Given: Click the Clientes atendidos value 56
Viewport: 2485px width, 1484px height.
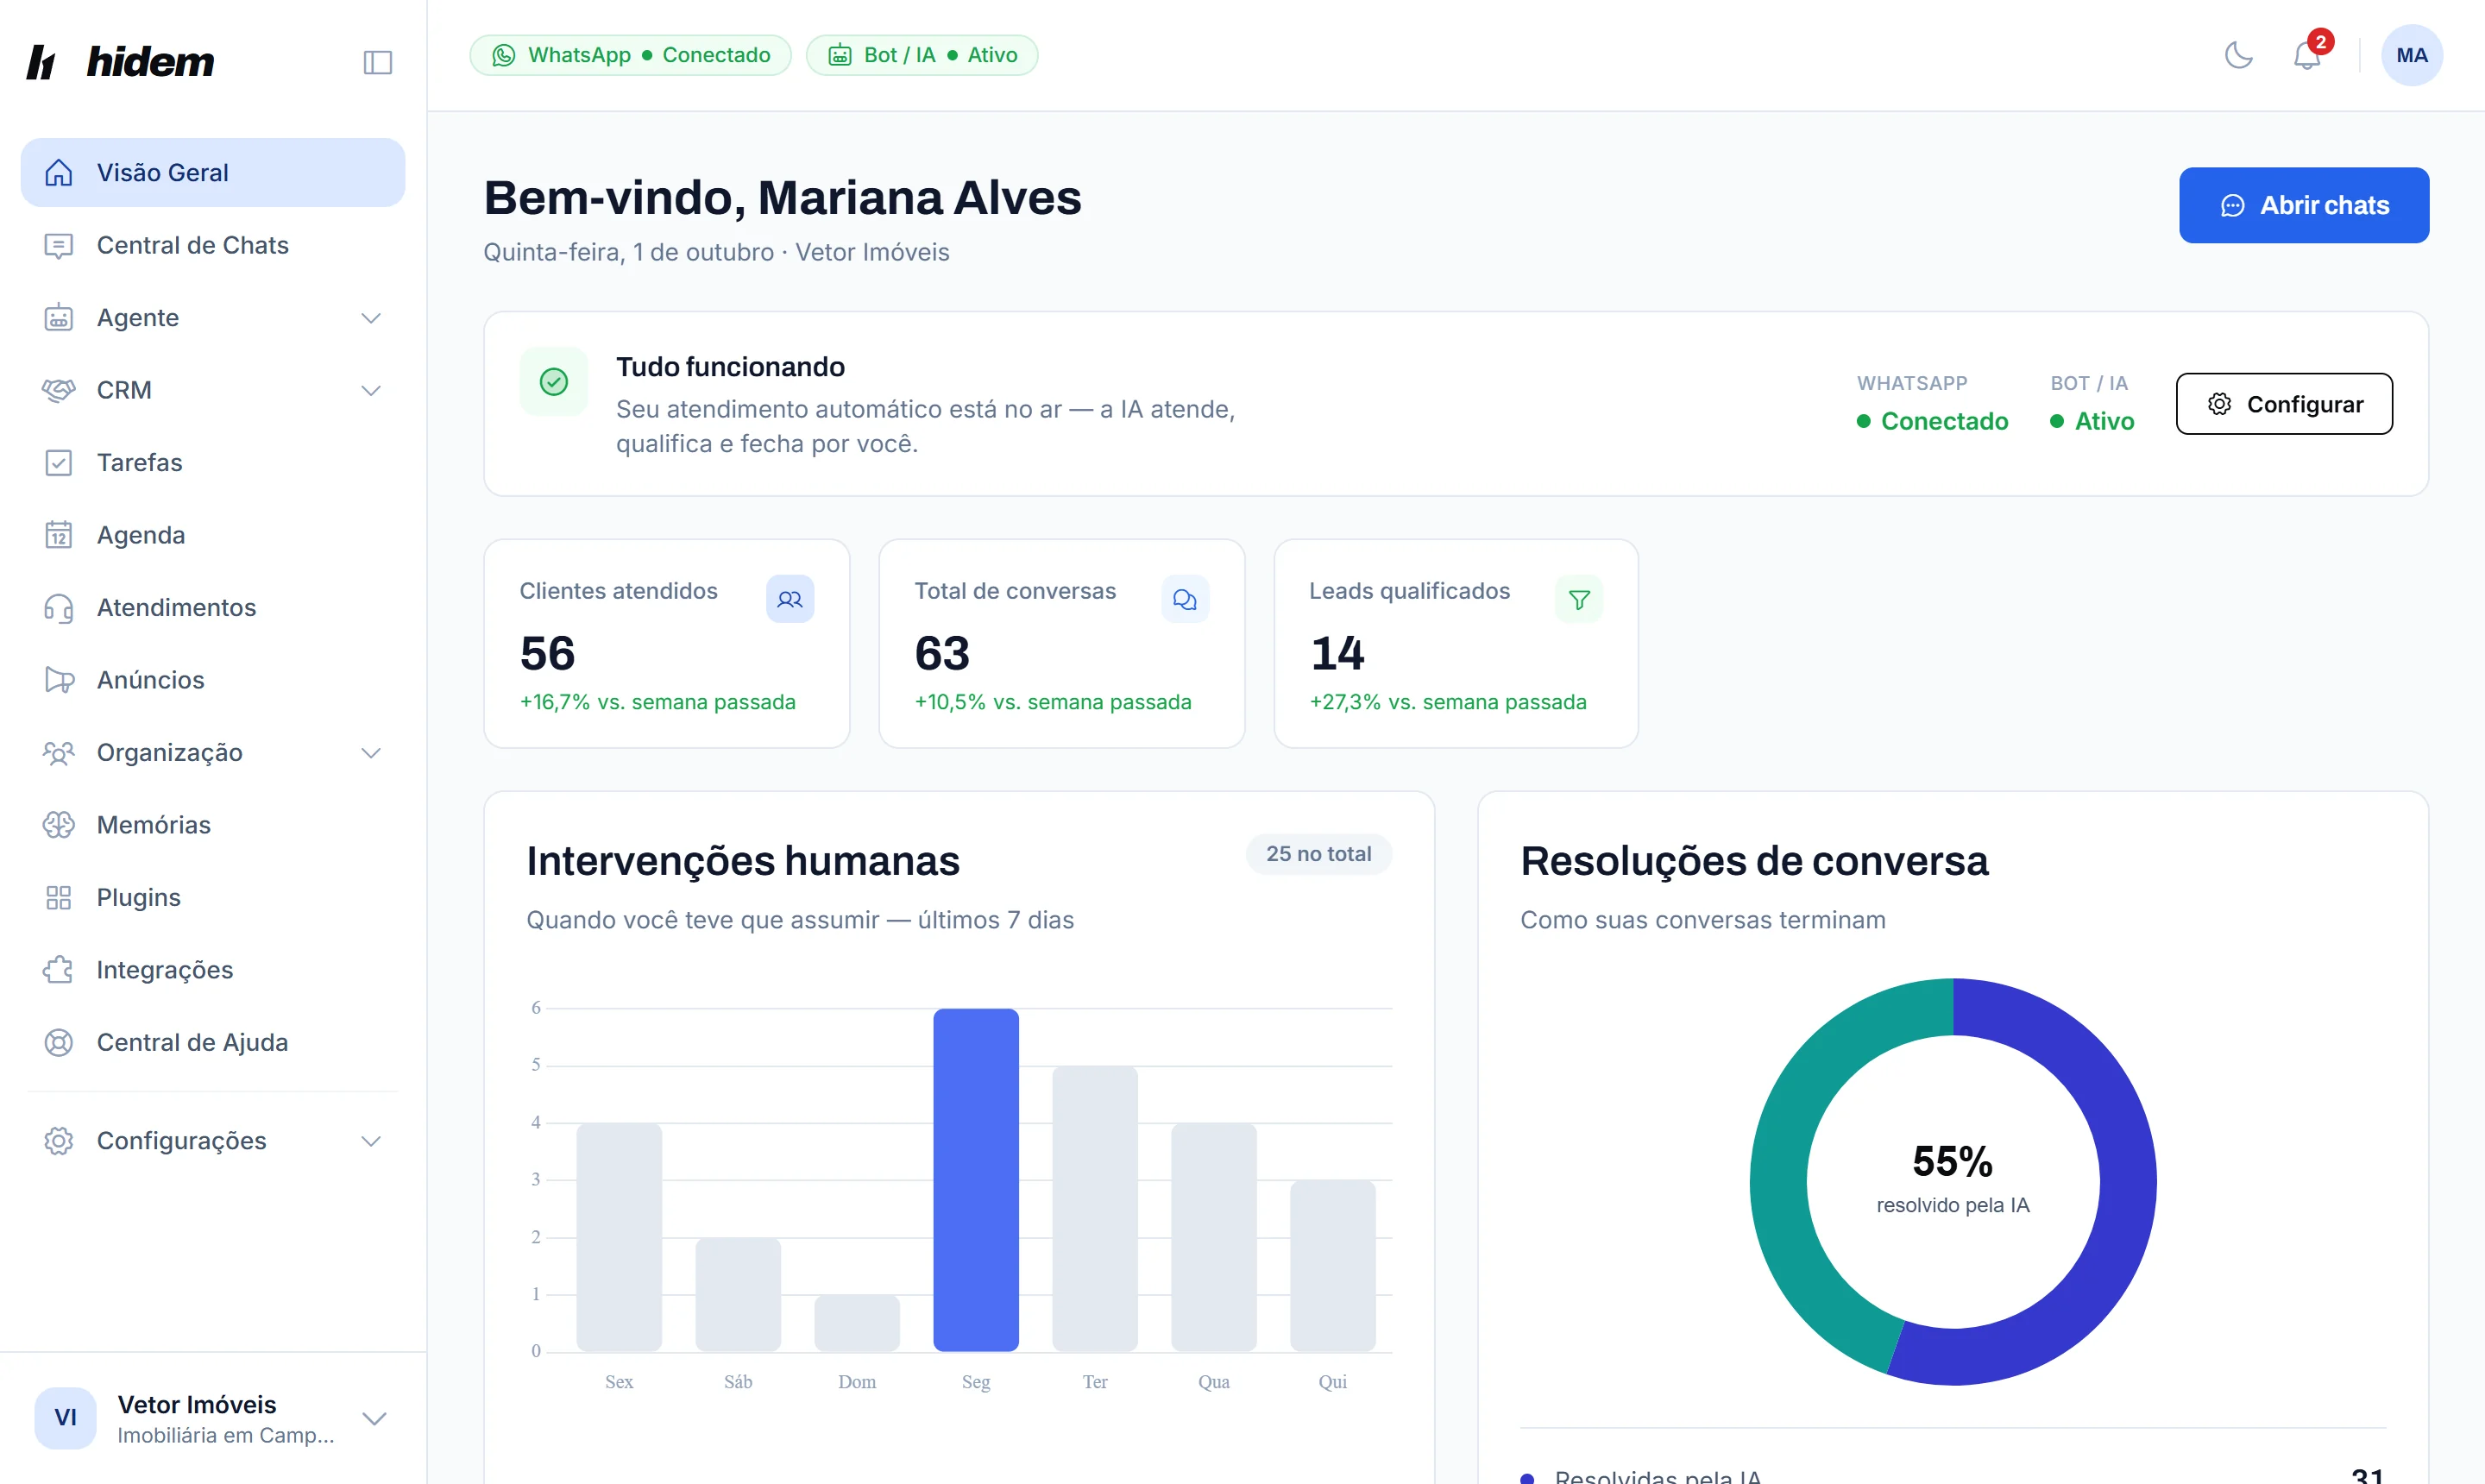Looking at the screenshot, I should point(548,653).
